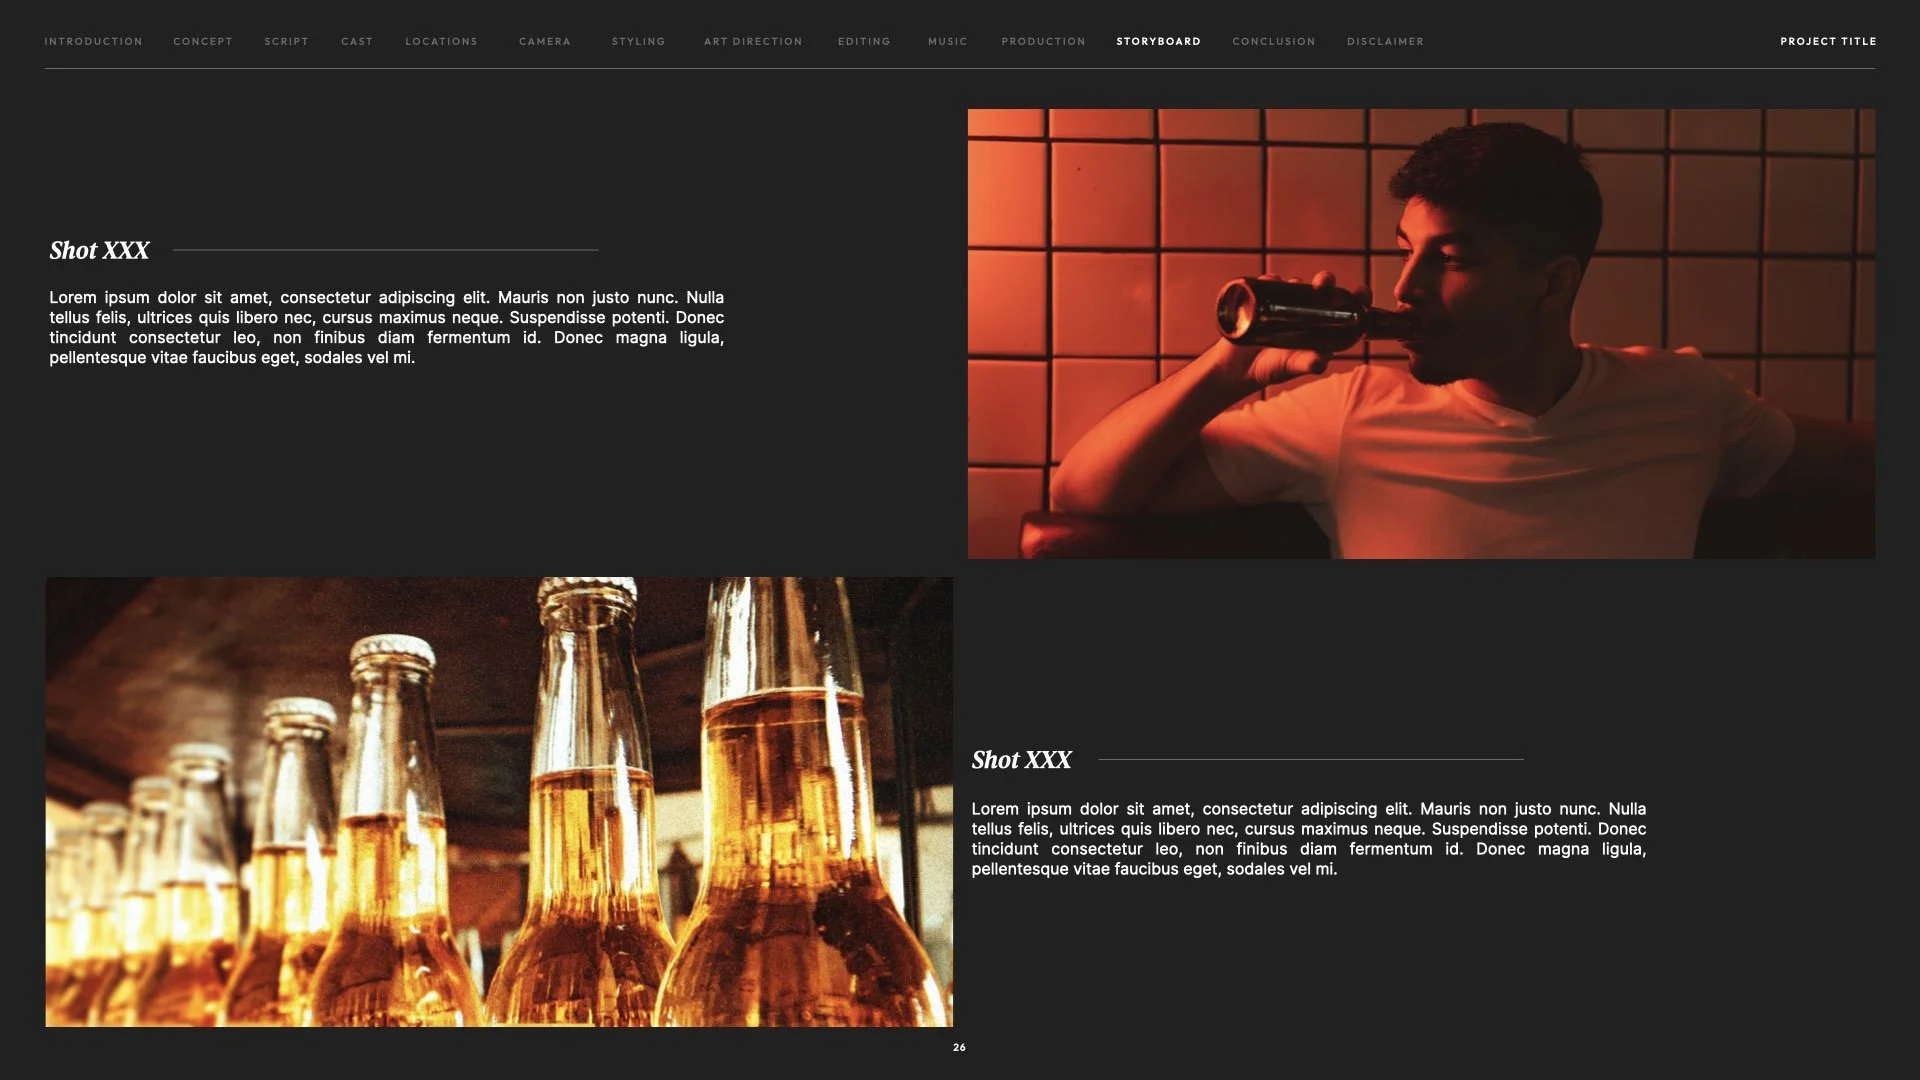Click the page number 26
1920x1080 pixels.
click(959, 1047)
